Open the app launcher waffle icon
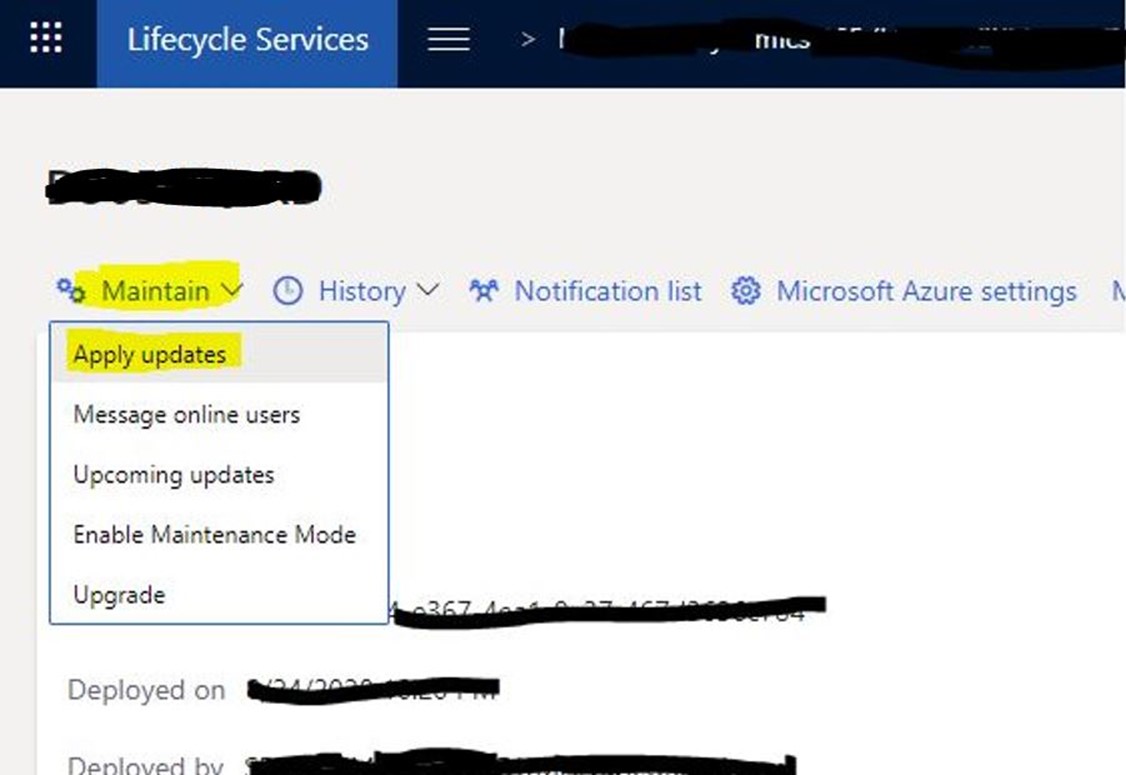1126x775 pixels. coord(46,40)
